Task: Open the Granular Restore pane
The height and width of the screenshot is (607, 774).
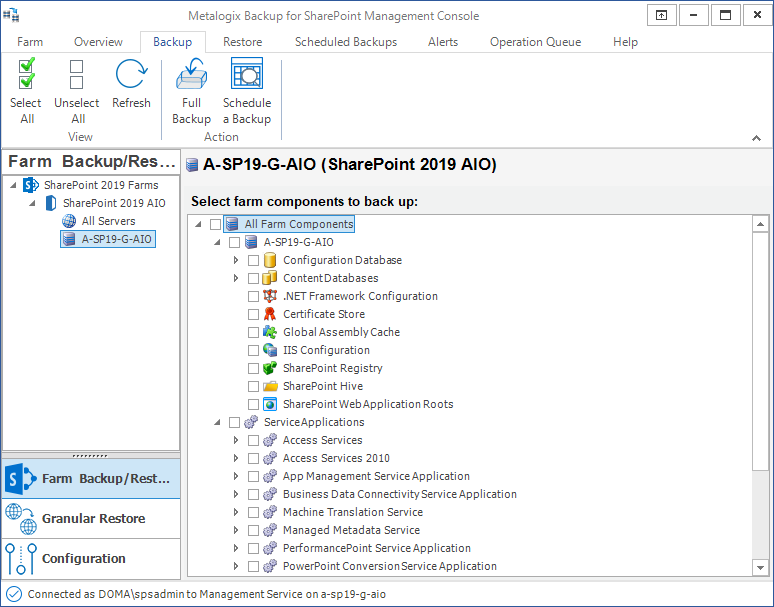Action: point(91,519)
